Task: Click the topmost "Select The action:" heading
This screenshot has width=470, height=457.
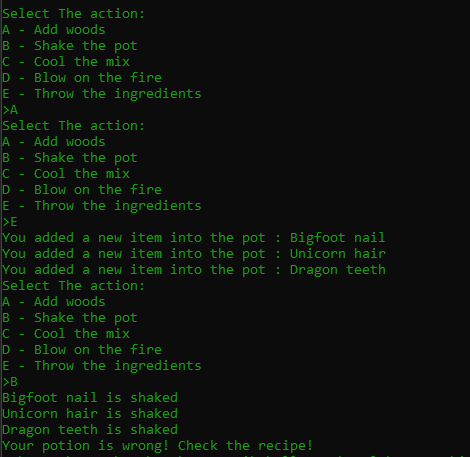Action: 74,14
